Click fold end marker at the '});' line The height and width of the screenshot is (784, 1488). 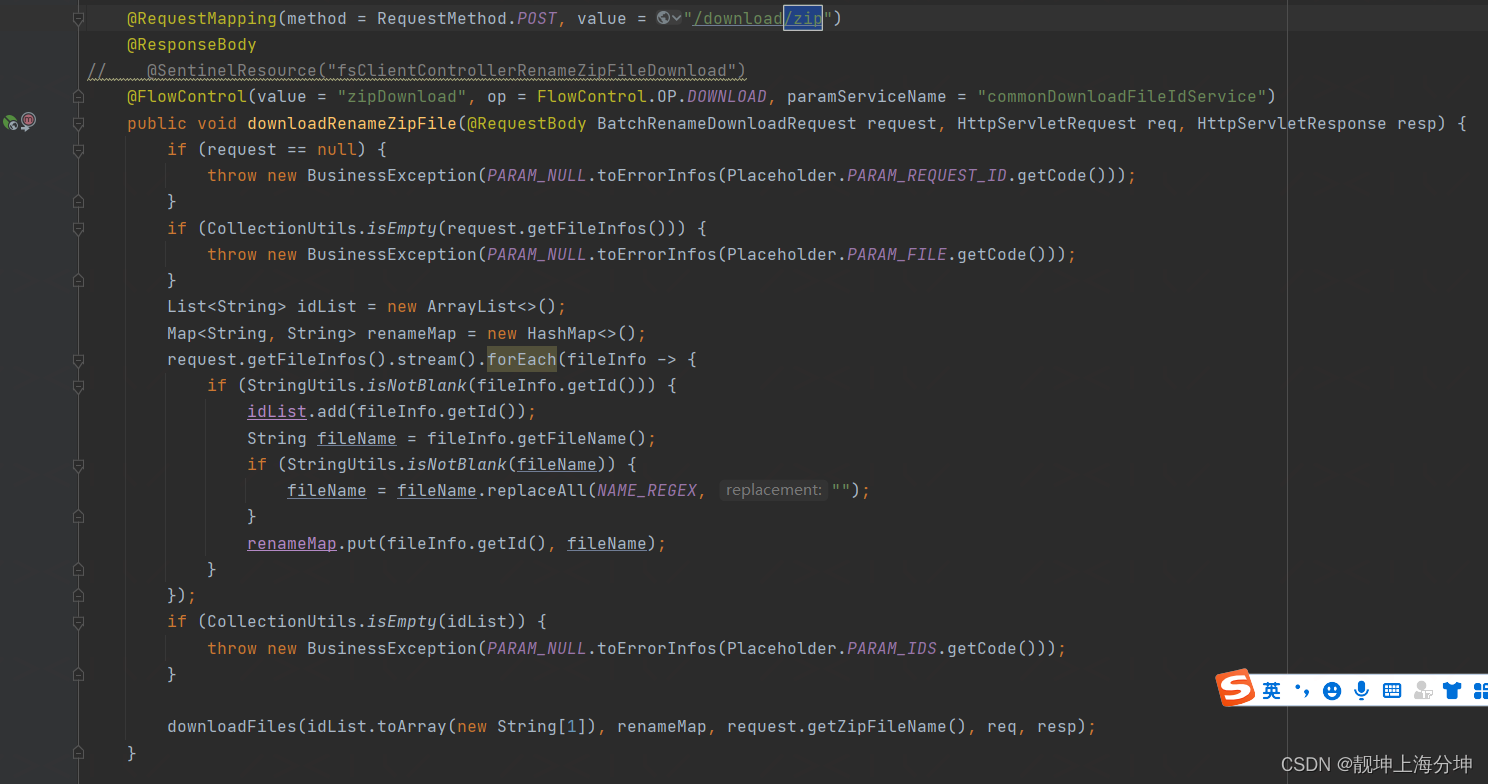tap(78, 595)
